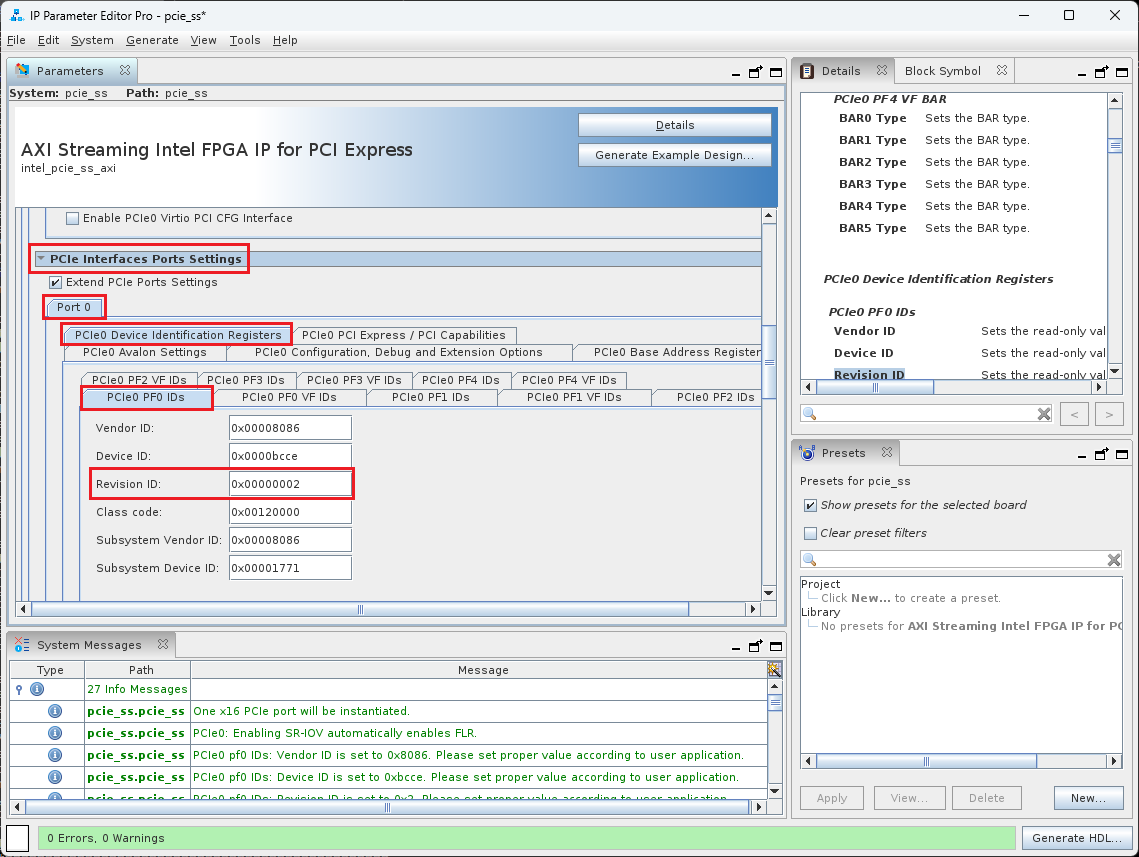Close the Parameters tab
1139x857 pixels.
point(125,71)
